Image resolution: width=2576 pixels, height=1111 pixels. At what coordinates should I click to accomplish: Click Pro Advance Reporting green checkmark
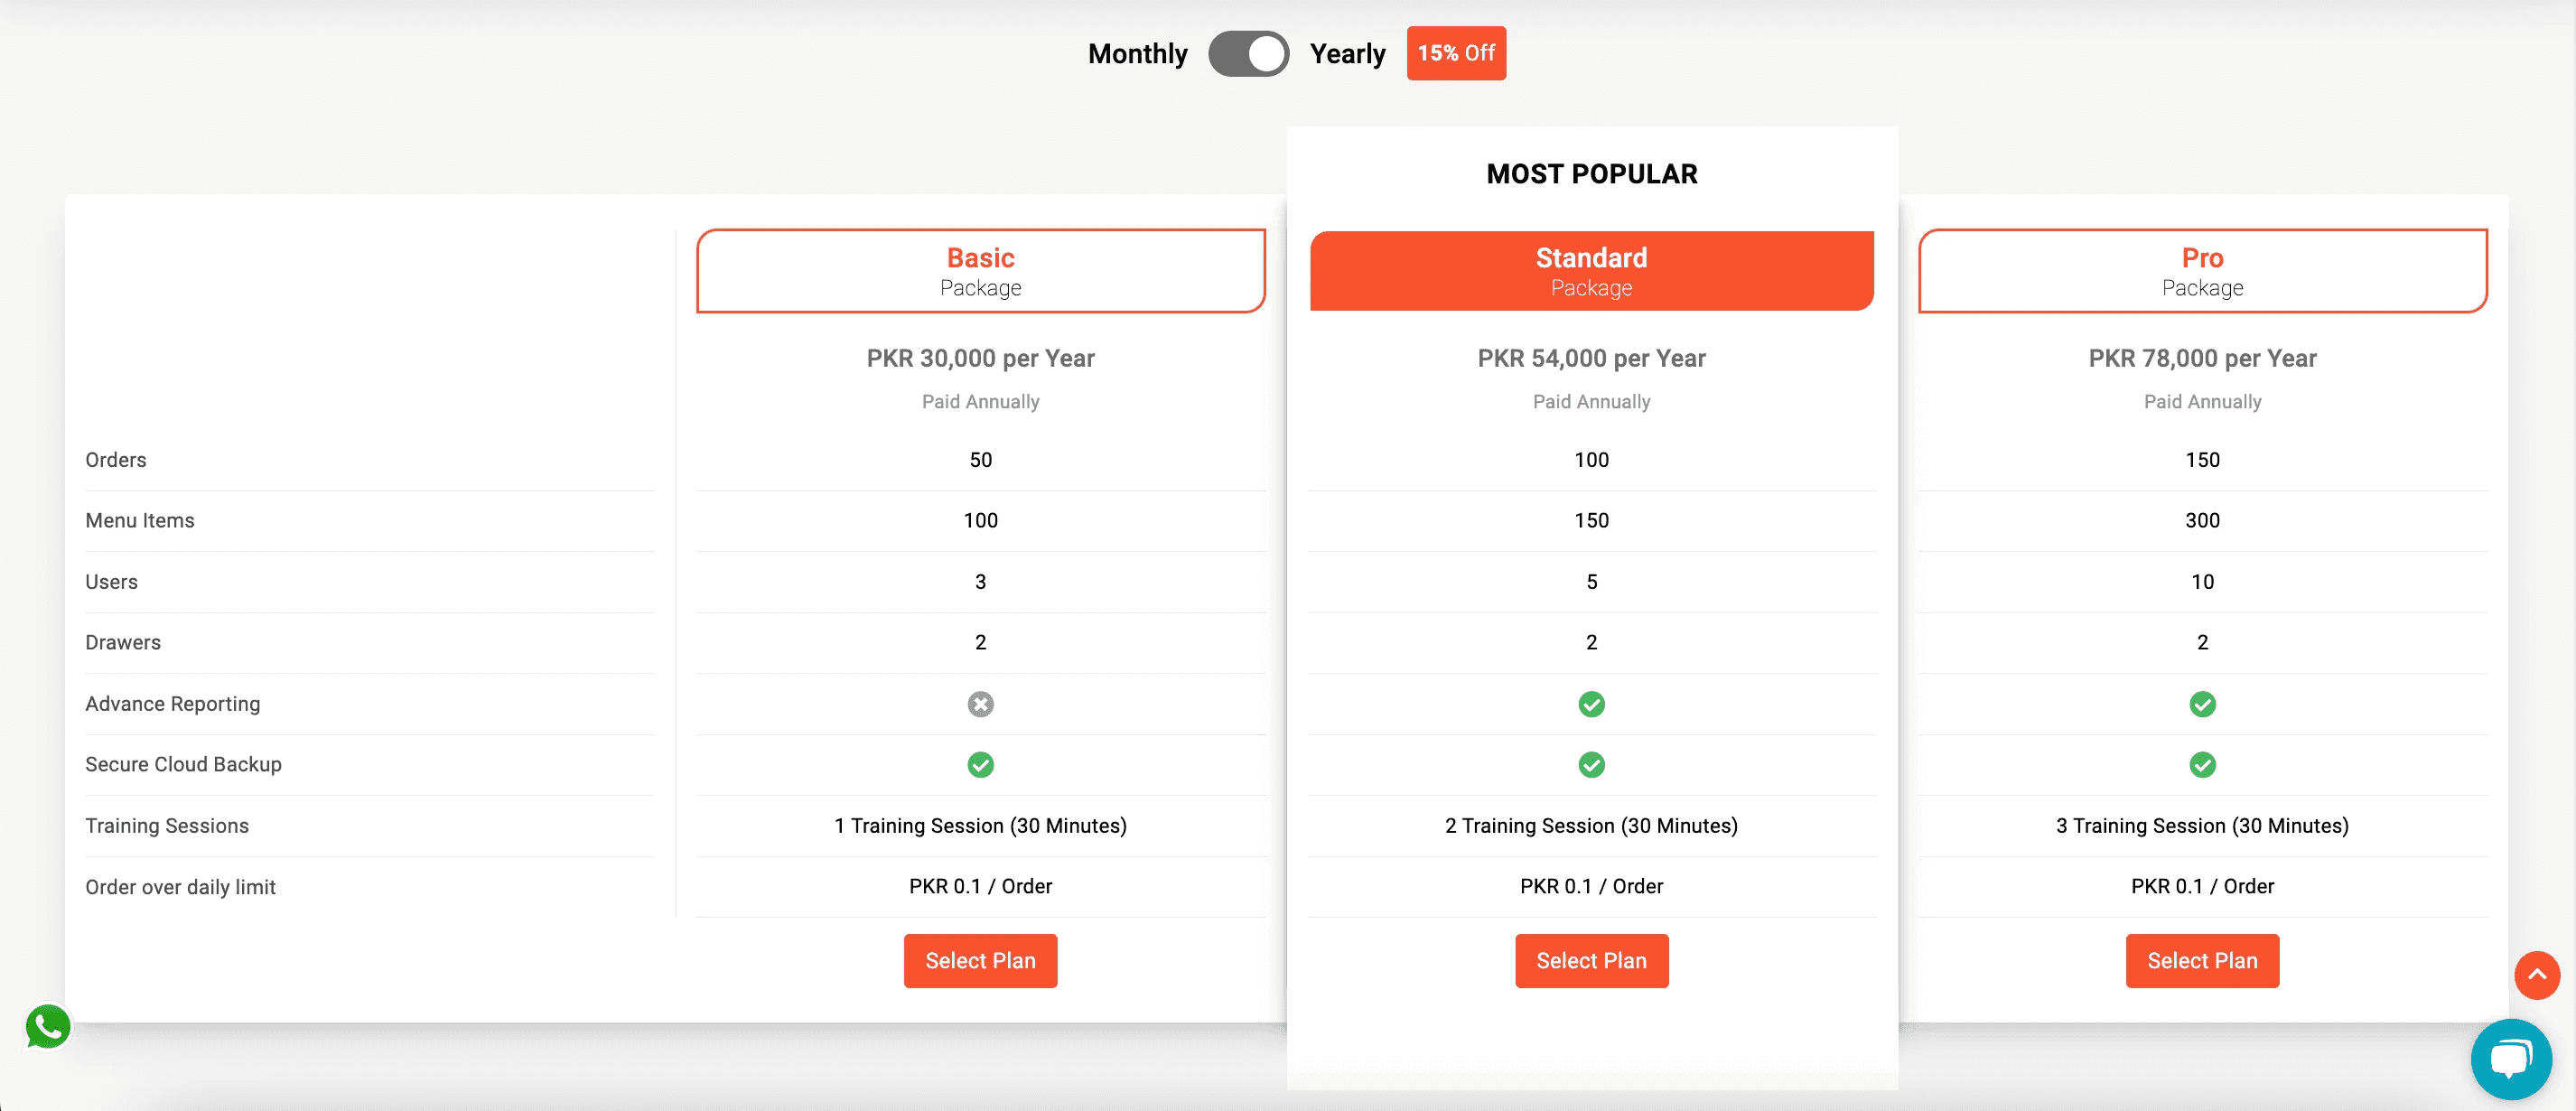(2202, 704)
